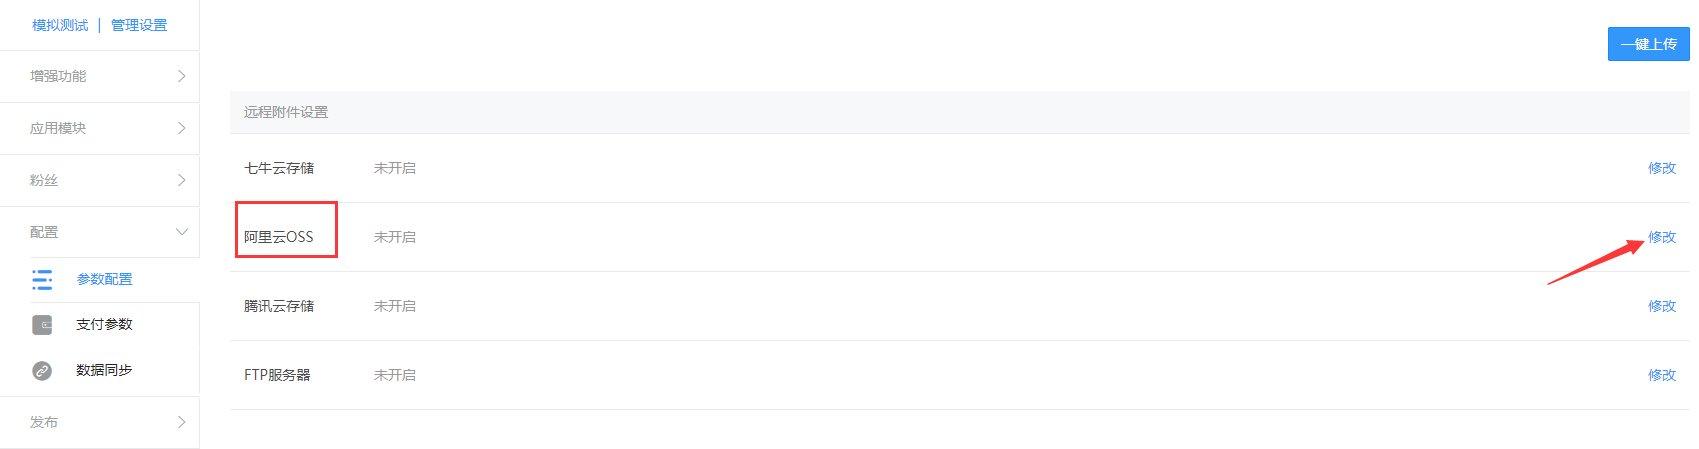The width and height of the screenshot is (1699, 449).
Task: Collapse the 配置 section chevron
Action: 181,232
